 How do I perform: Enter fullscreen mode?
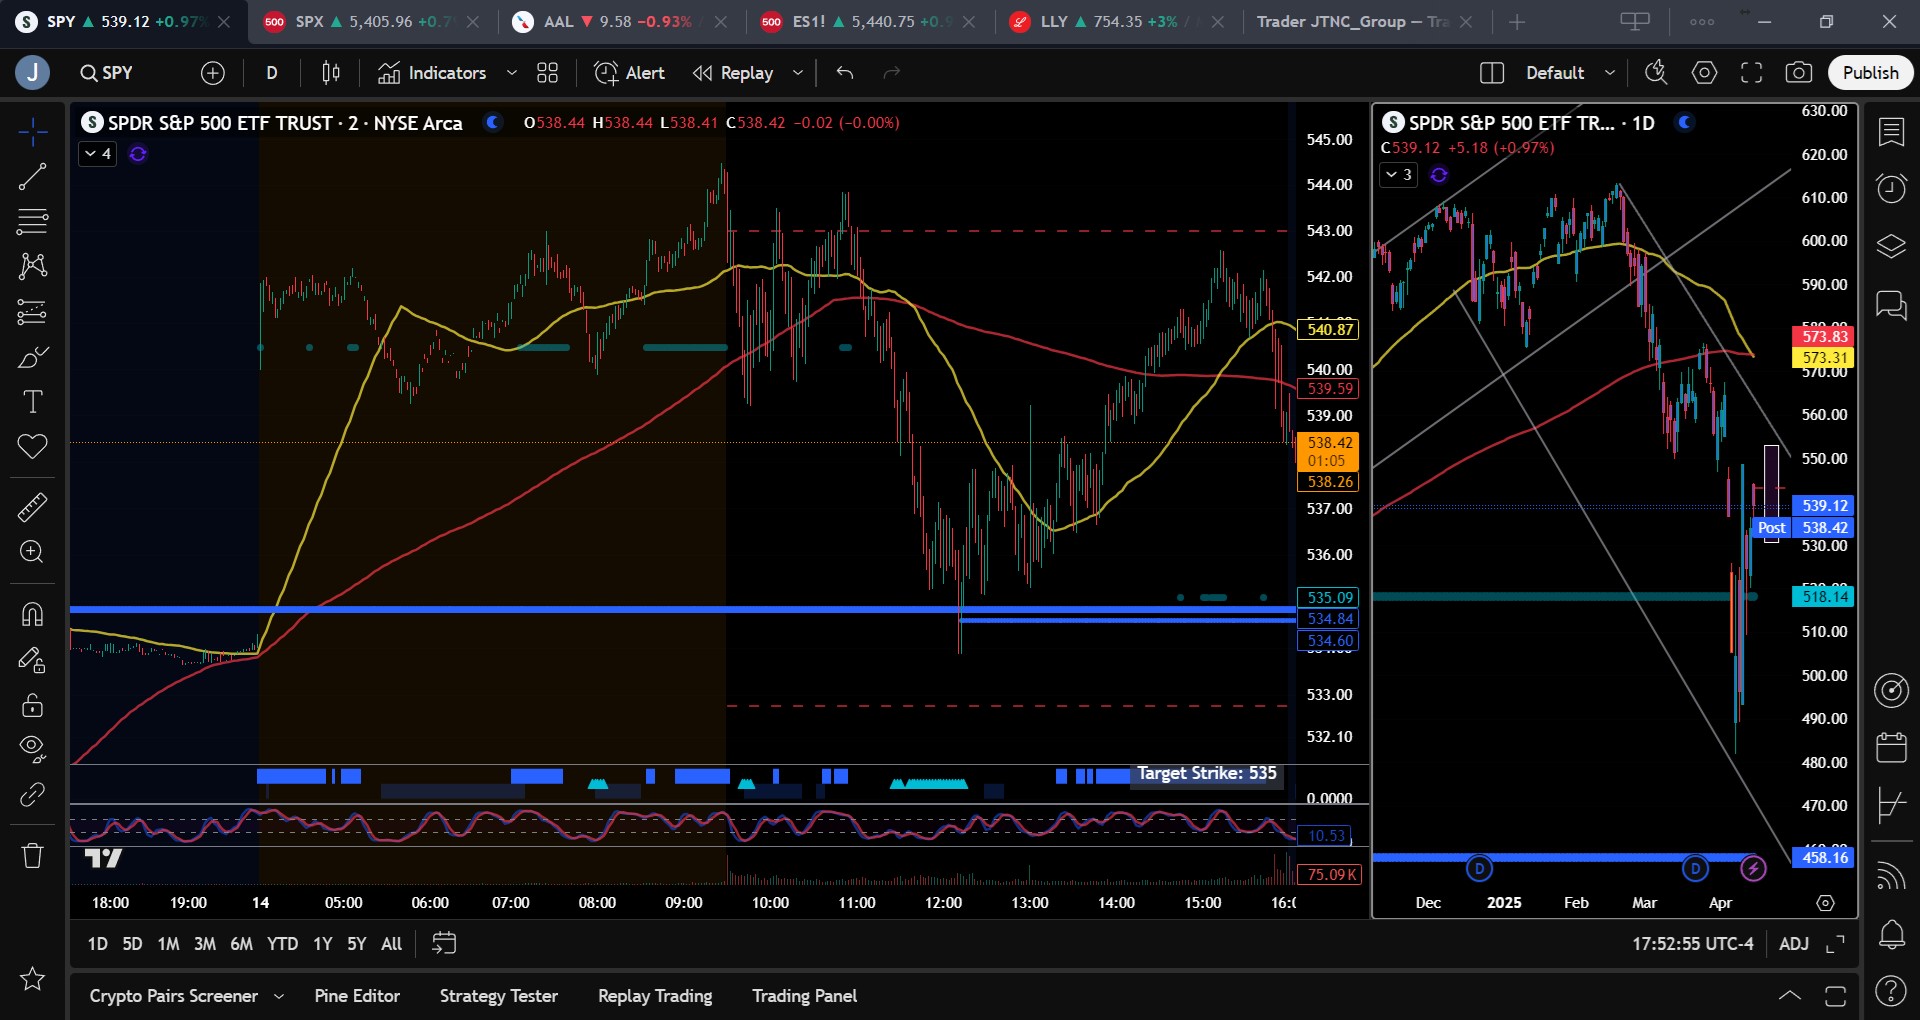1751,73
